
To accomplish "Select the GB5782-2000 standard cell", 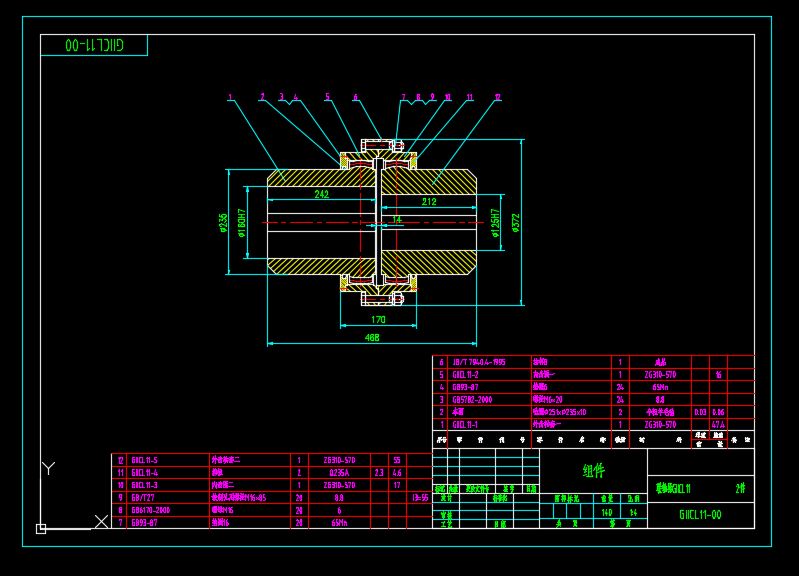I will (x=472, y=400).
